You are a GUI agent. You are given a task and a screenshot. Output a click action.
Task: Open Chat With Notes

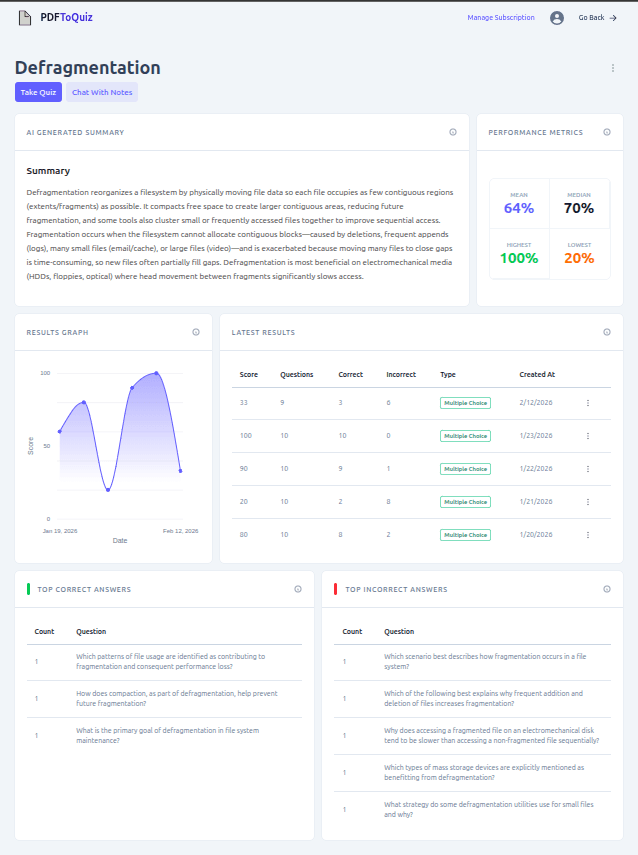point(102,92)
